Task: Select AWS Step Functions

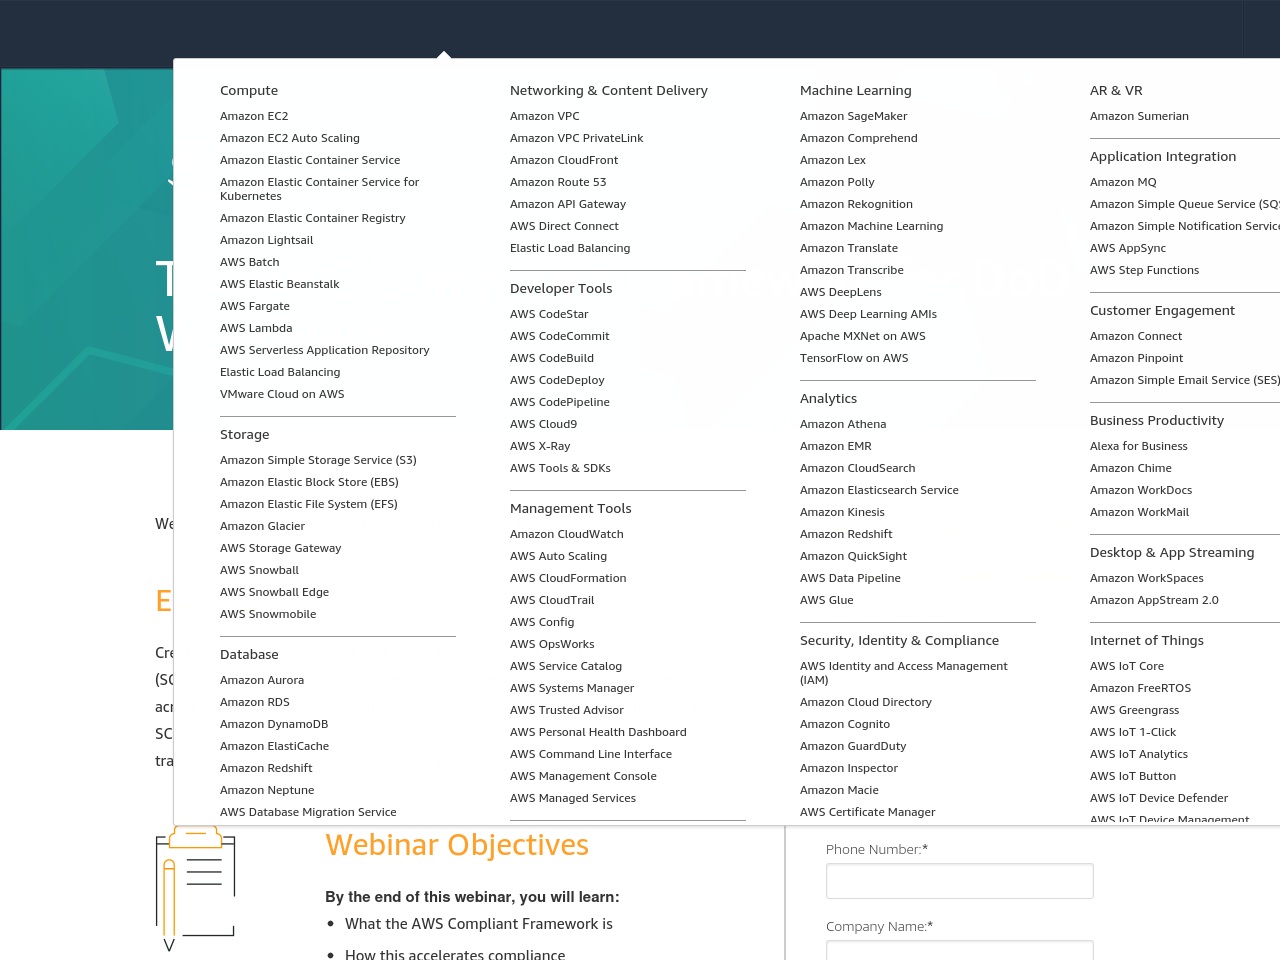Action: (1144, 270)
